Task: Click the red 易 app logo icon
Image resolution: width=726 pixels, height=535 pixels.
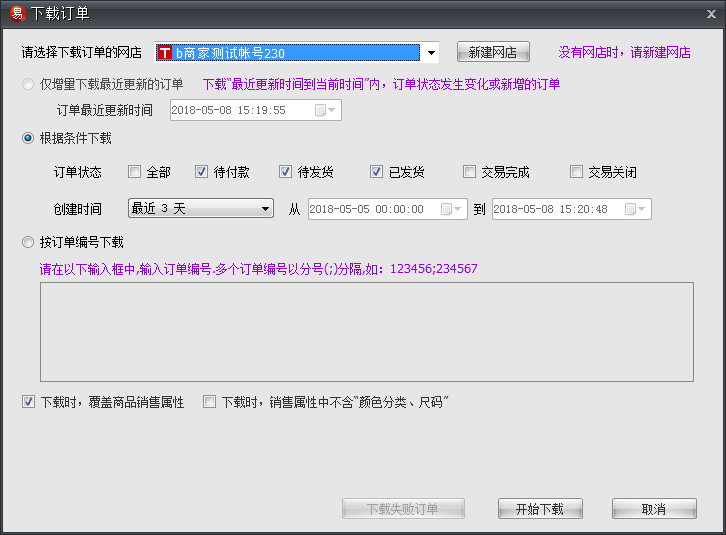Action: click(17, 13)
